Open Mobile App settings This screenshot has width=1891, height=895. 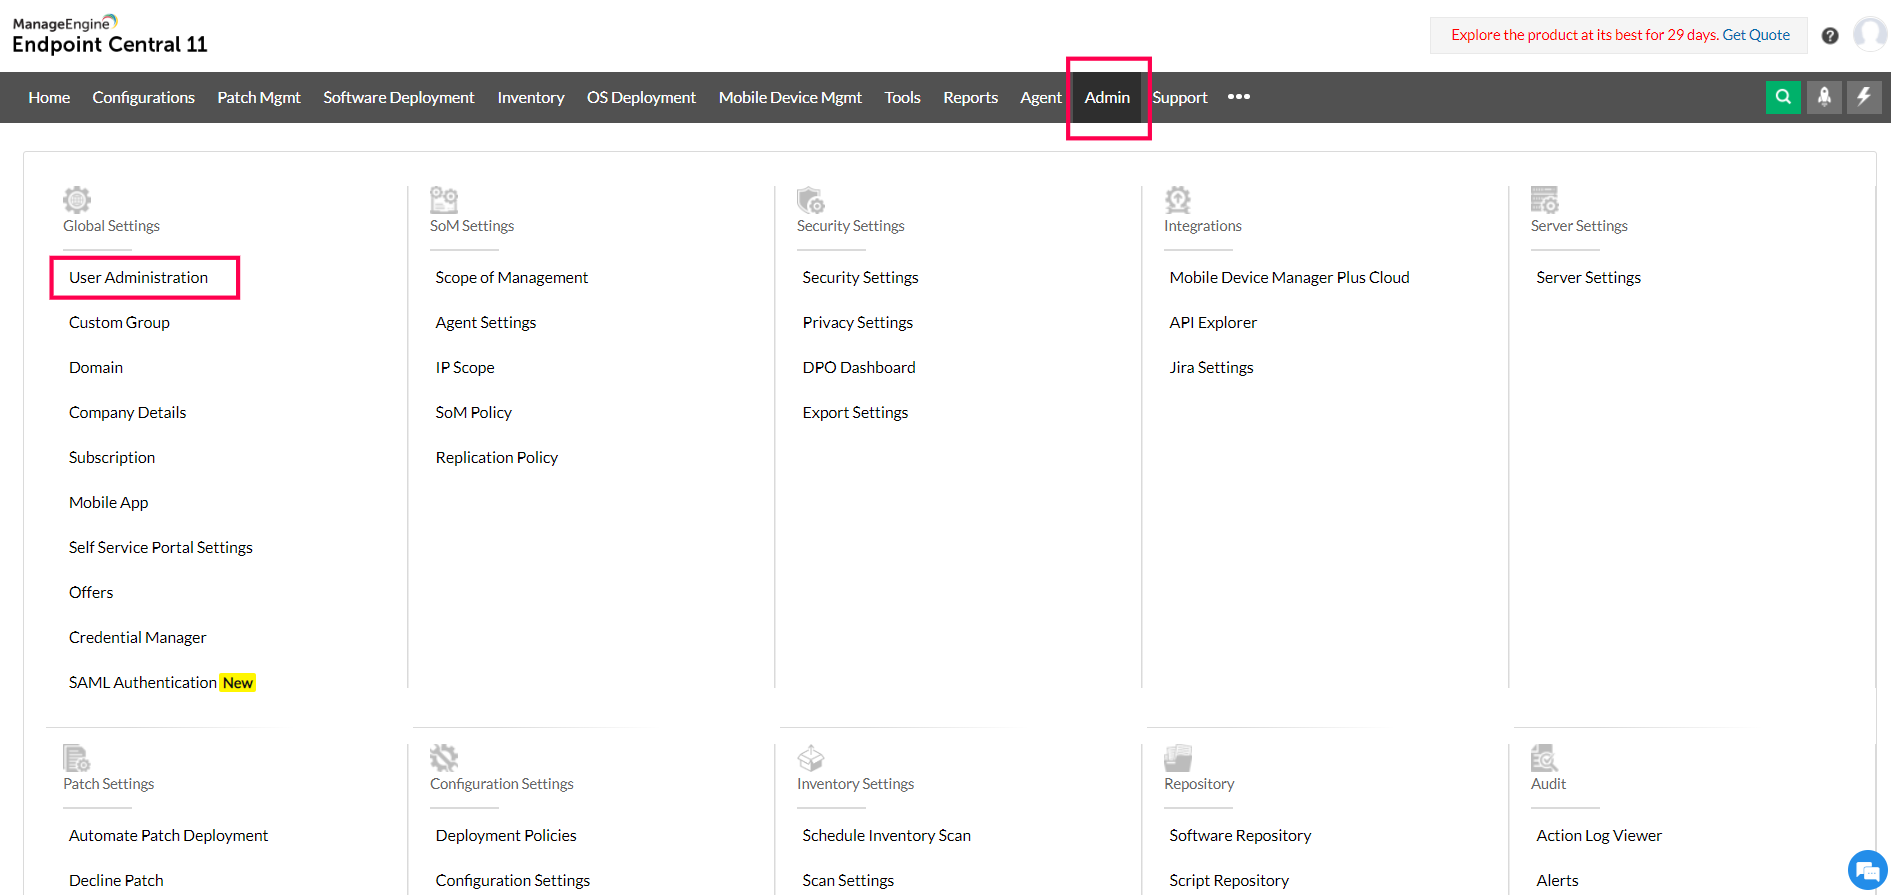tap(108, 502)
